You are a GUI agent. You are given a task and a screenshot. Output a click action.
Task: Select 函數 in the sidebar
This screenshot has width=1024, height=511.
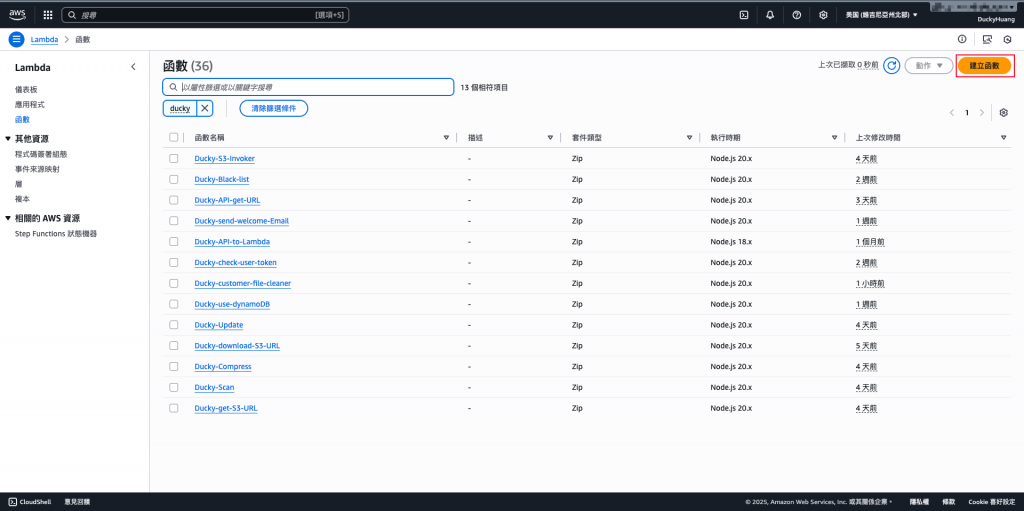(x=22, y=120)
